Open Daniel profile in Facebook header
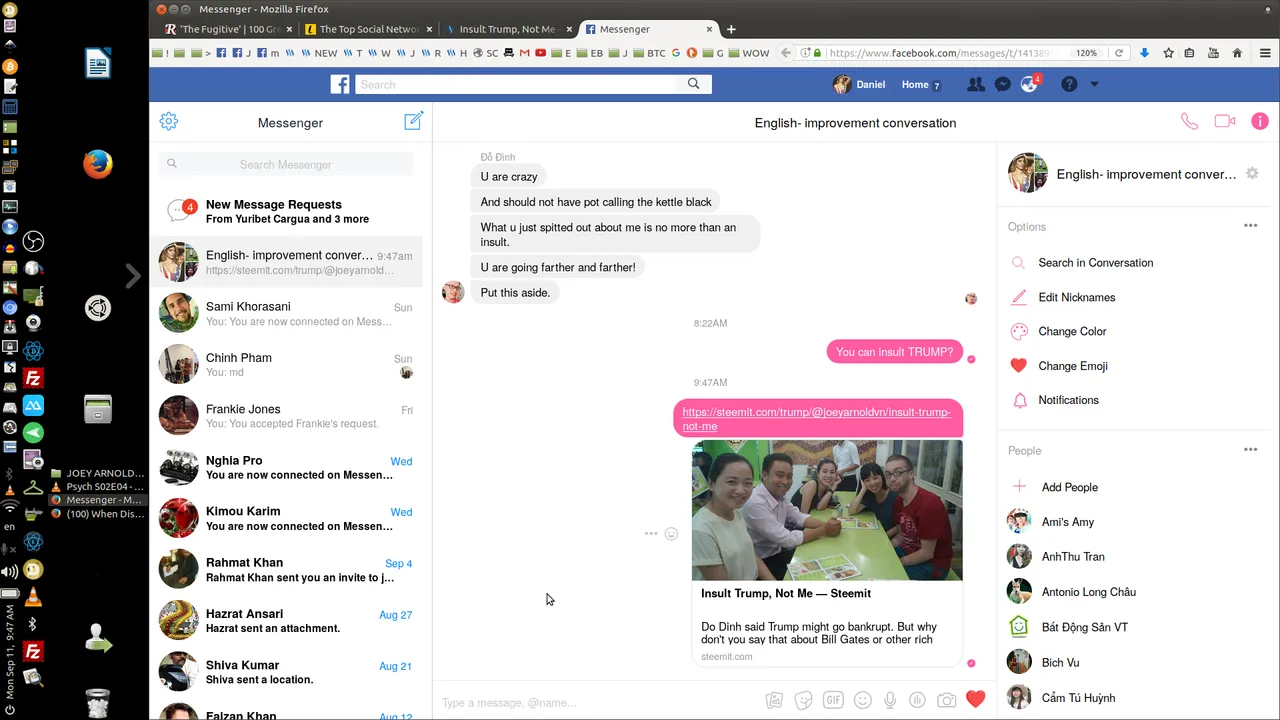 point(859,85)
